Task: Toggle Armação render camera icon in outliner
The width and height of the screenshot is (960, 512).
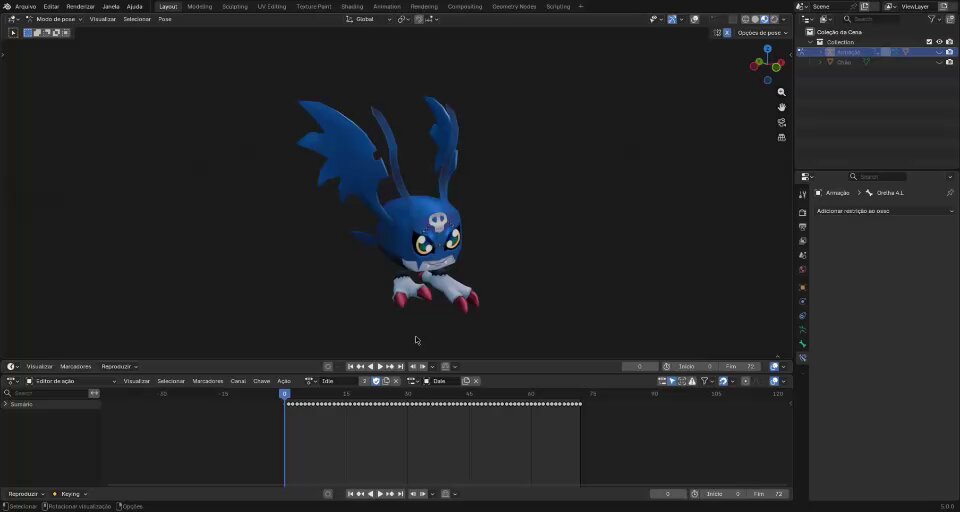Action: point(950,52)
